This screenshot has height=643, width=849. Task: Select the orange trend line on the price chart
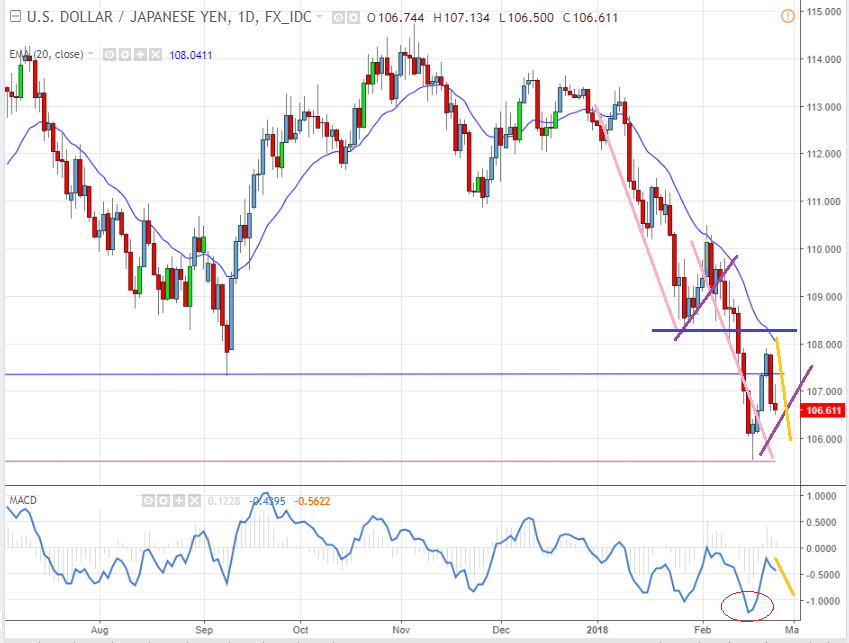[783, 389]
